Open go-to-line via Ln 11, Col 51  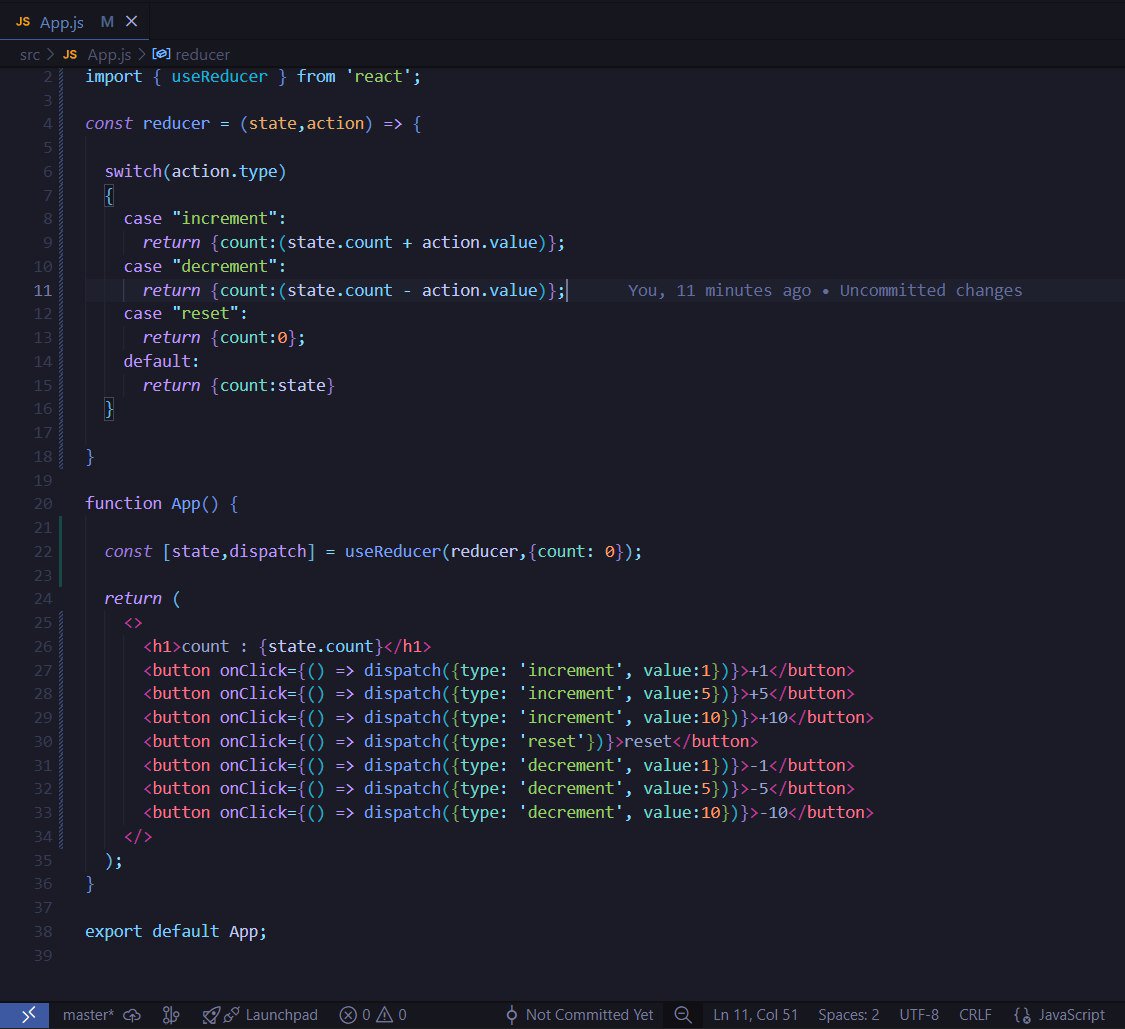click(755, 1015)
